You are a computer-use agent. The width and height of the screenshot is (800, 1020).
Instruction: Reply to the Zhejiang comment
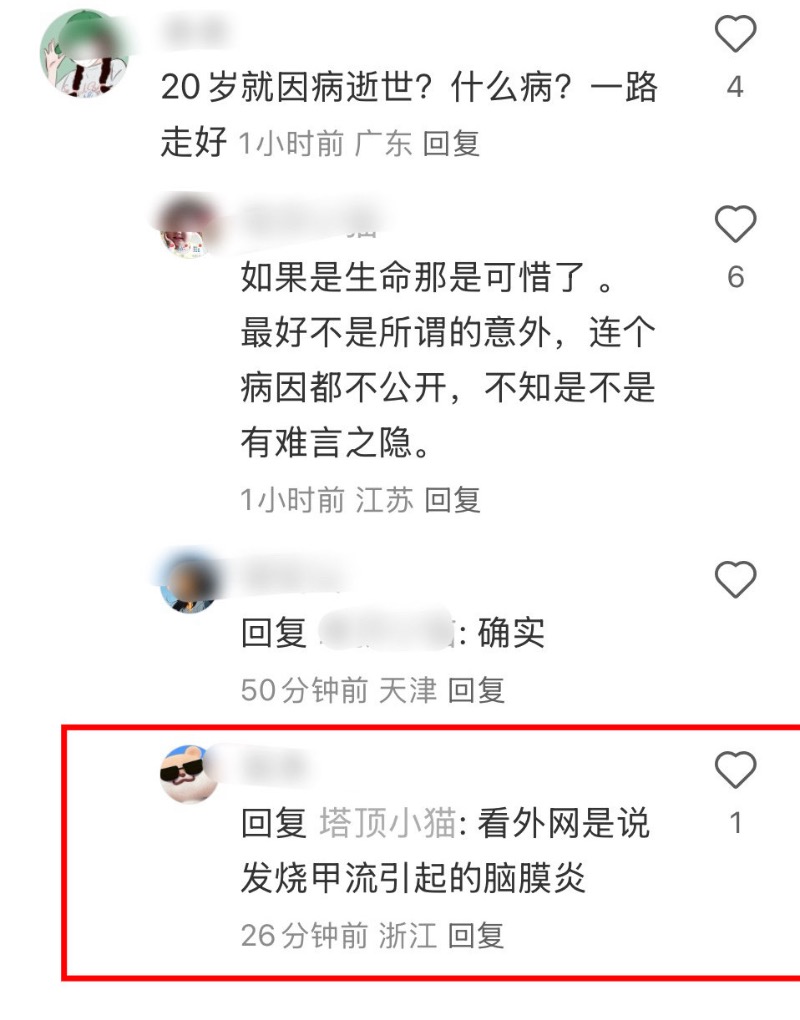(476, 935)
